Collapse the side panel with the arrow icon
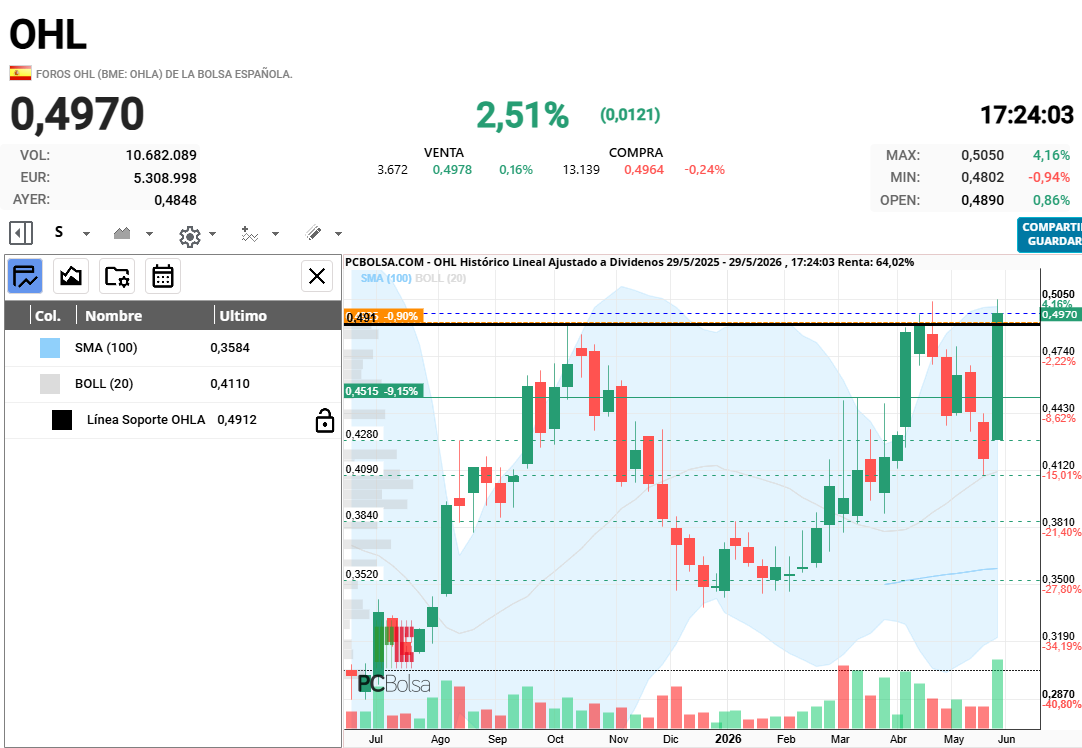The image size is (1082, 748). pyautogui.click(x=21, y=233)
